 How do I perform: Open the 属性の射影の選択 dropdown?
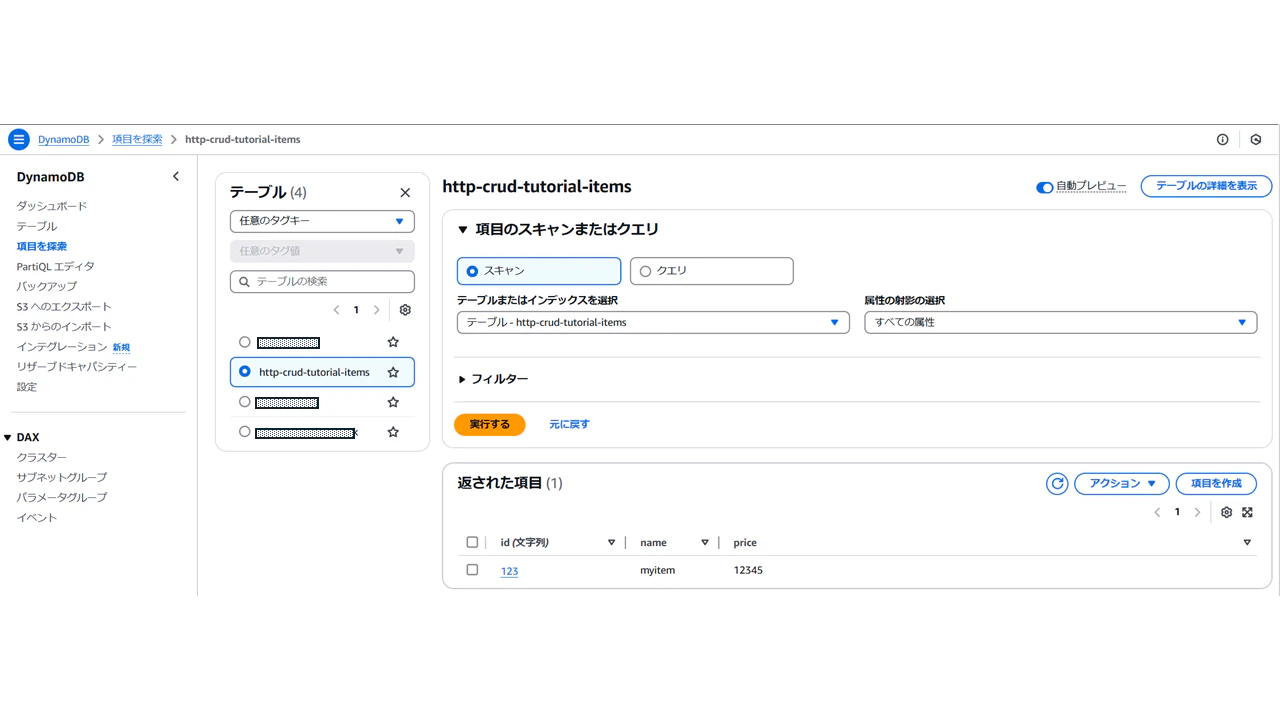(x=1061, y=323)
